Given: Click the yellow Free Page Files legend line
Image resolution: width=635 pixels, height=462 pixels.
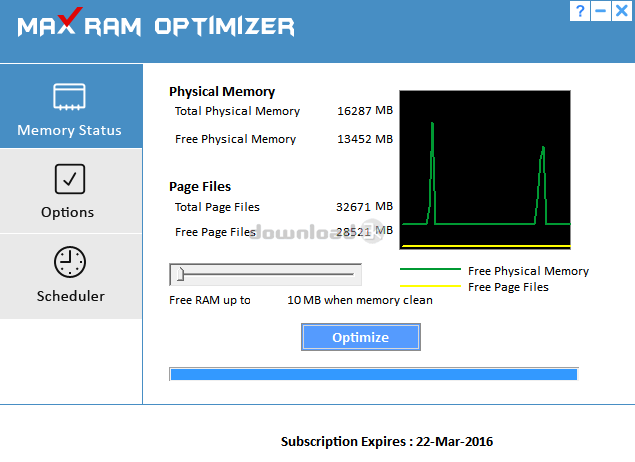Looking at the screenshot, I should click(x=430, y=286).
